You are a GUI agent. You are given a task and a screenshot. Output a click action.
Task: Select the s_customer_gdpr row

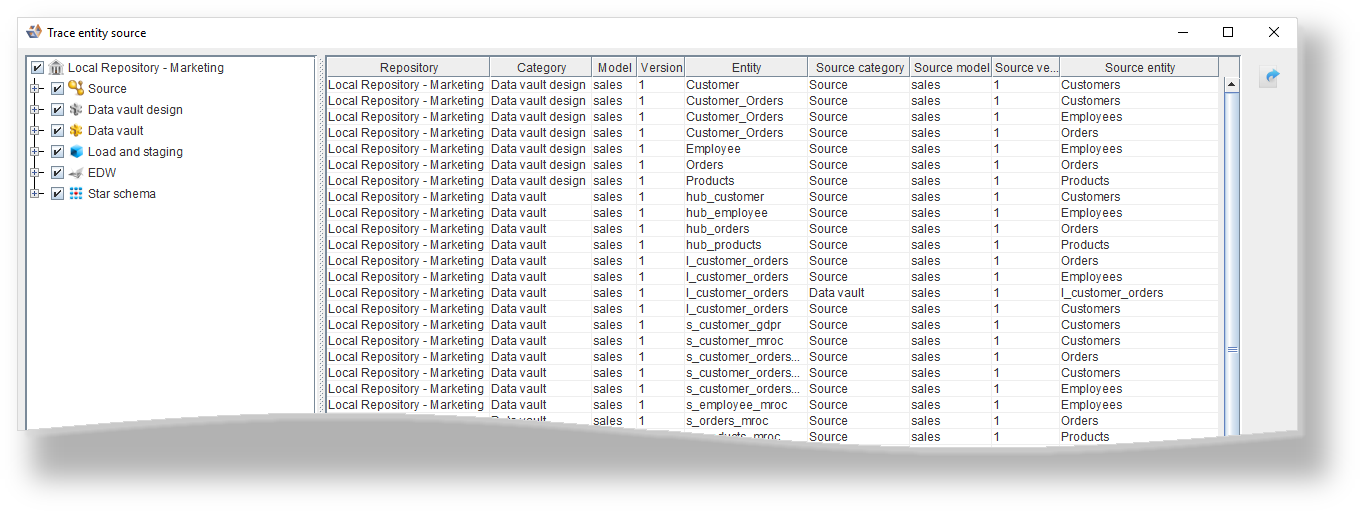point(731,325)
